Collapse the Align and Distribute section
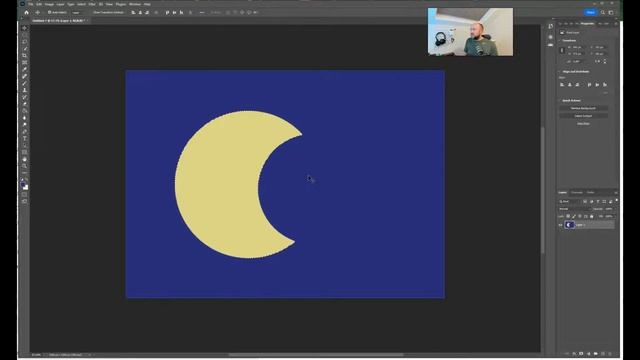Image resolution: width=640 pixels, height=360 pixels. coord(559,71)
